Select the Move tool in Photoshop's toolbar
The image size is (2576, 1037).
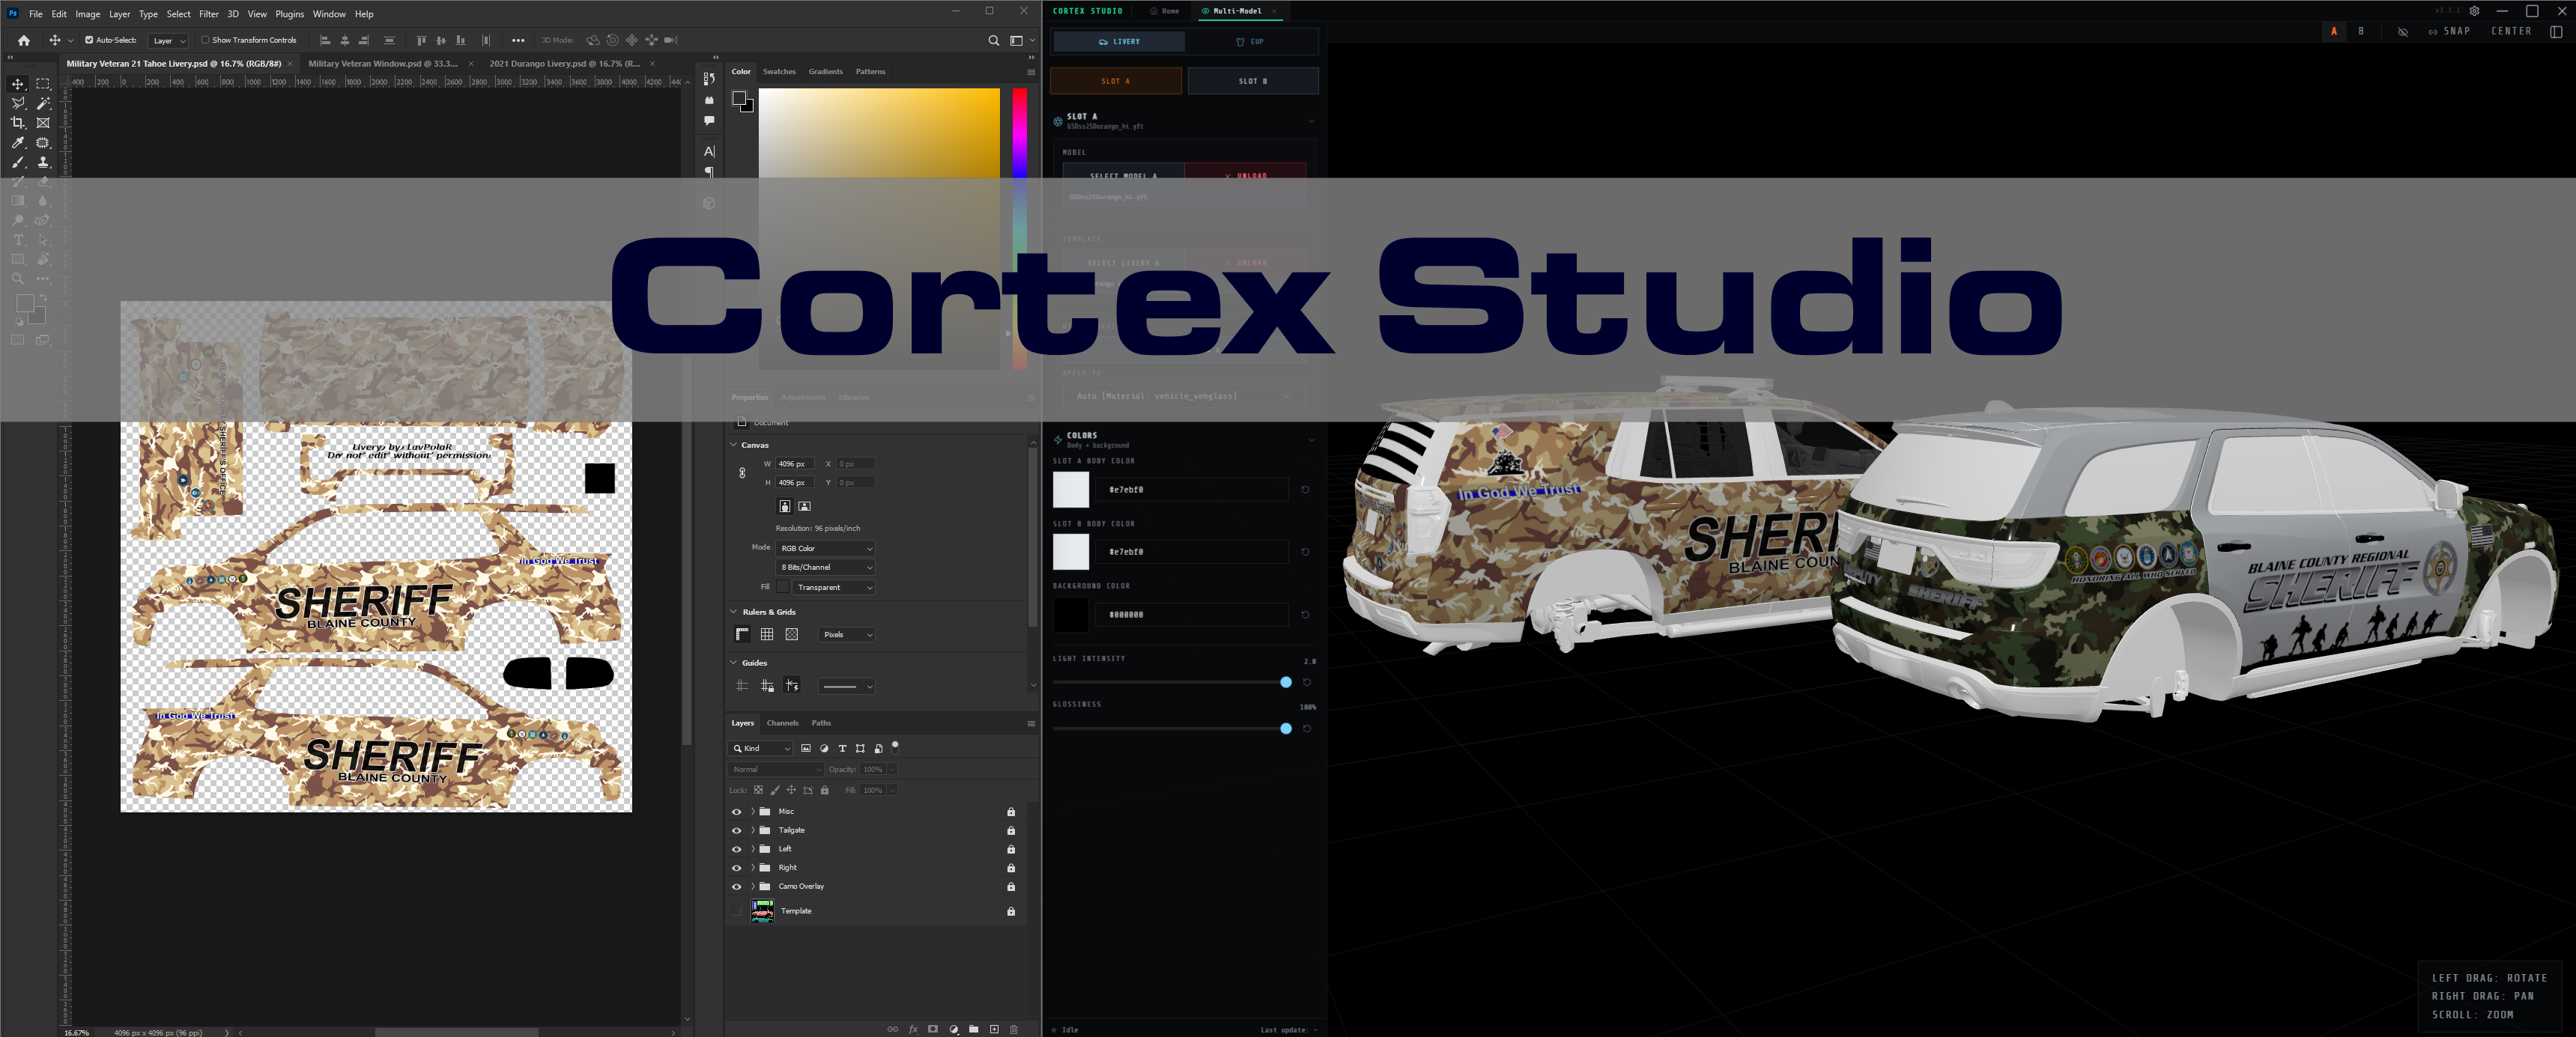[x=18, y=85]
